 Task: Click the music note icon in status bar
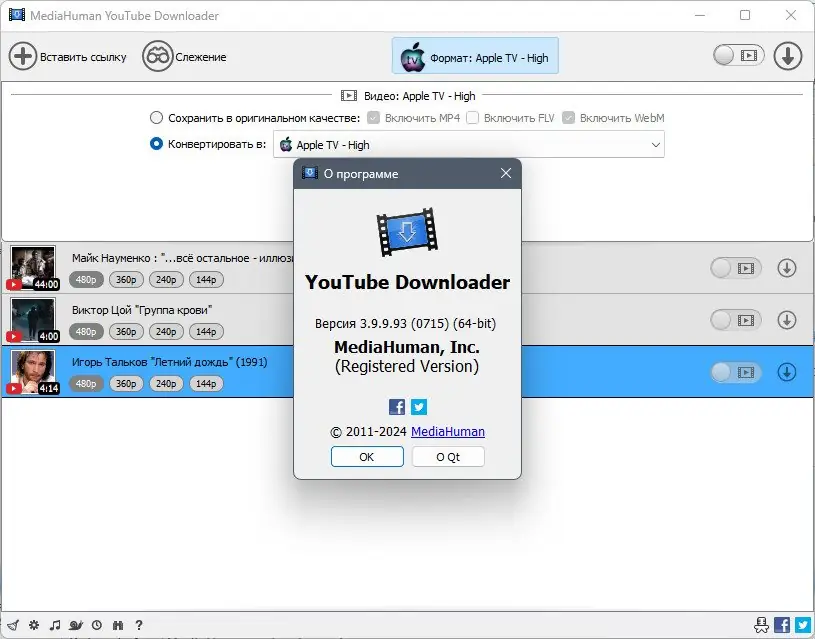[x=55, y=625]
